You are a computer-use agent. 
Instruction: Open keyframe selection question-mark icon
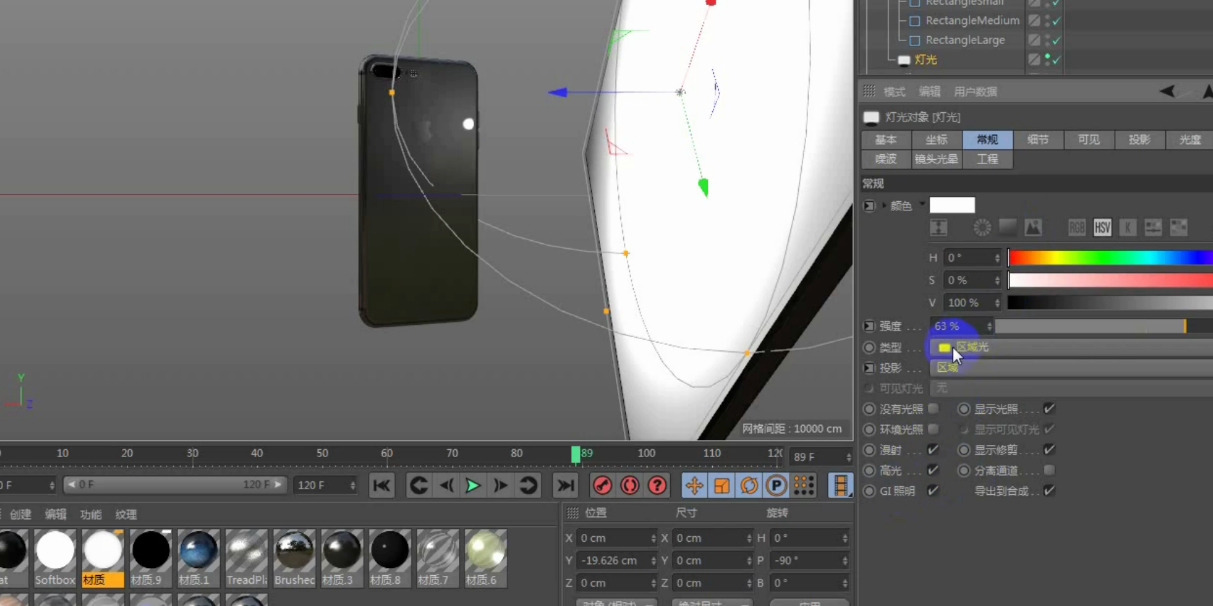(x=657, y=485)
